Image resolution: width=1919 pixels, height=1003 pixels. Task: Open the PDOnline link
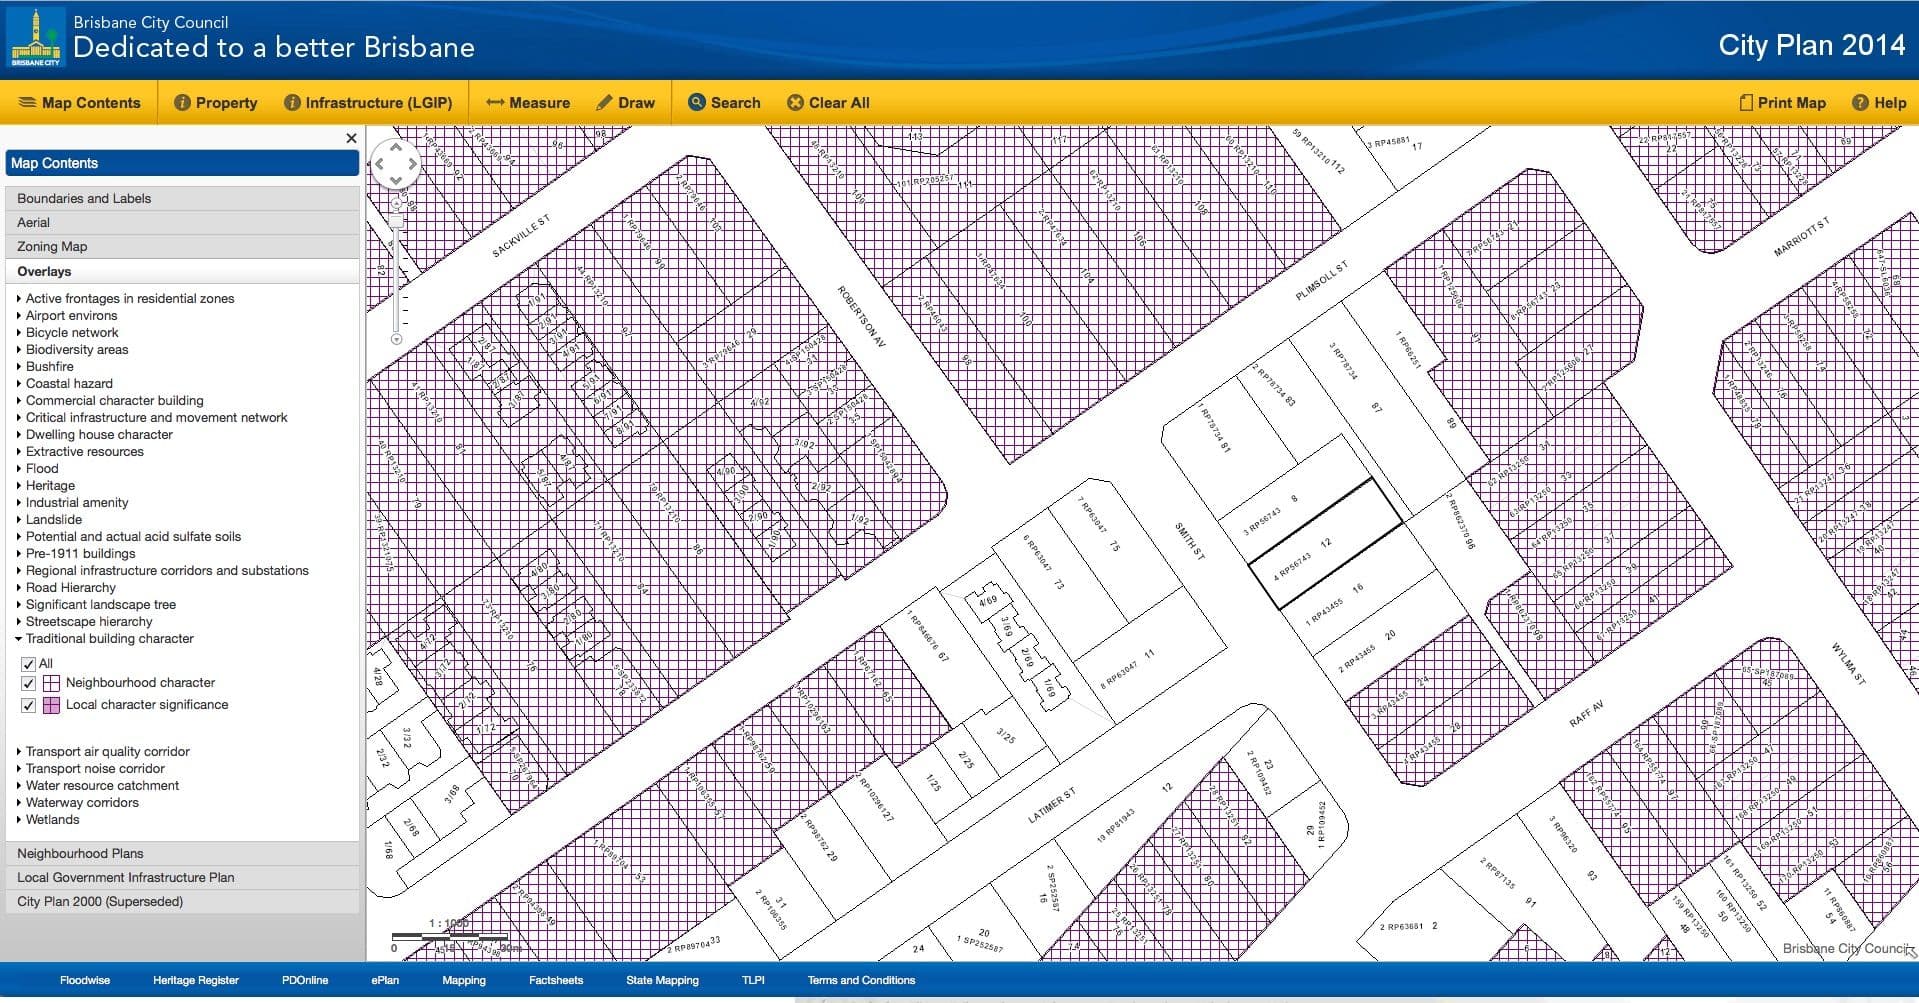coord(305,980)
